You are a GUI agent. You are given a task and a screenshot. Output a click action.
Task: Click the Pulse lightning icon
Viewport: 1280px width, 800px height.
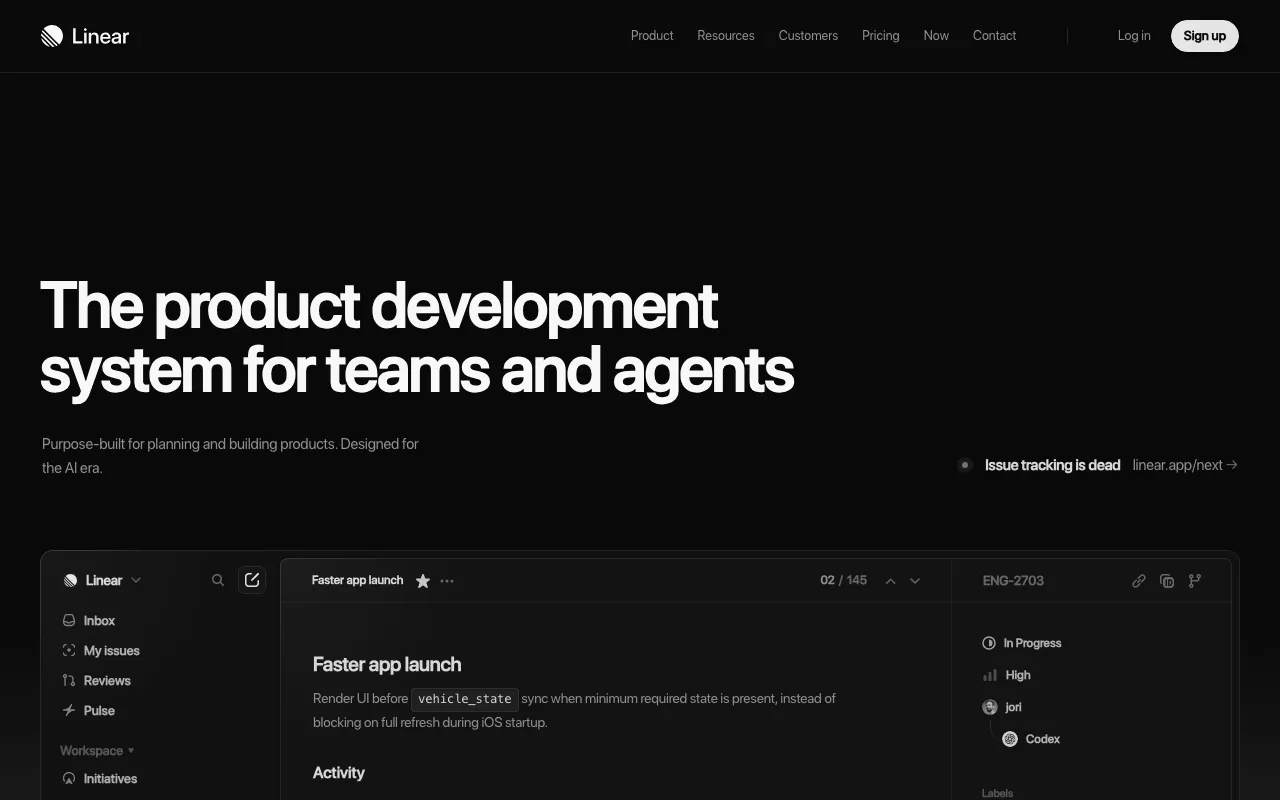(69, 710)
